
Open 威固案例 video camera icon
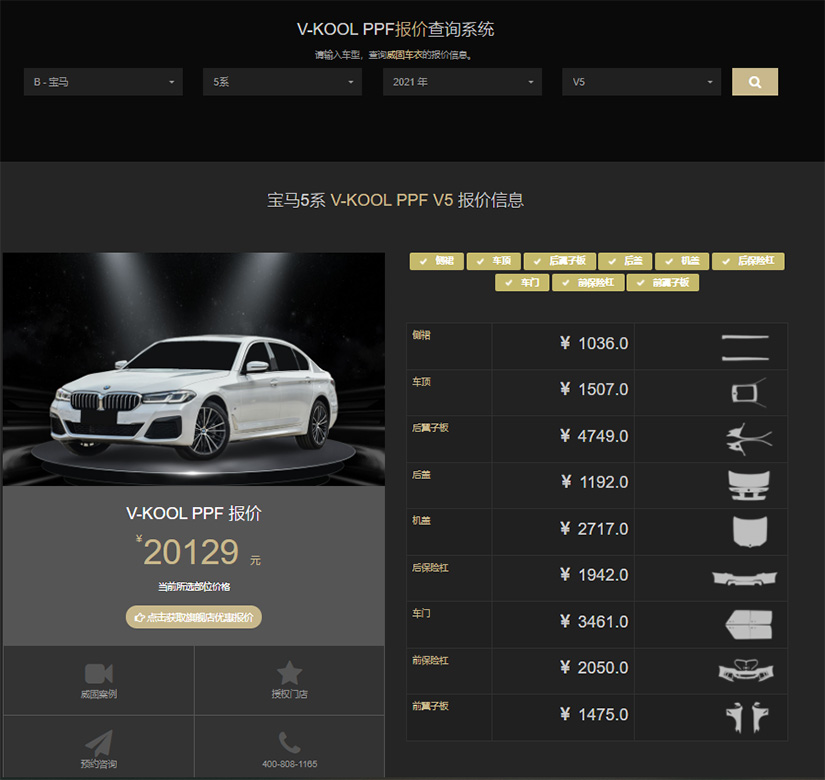coord(98,673)
